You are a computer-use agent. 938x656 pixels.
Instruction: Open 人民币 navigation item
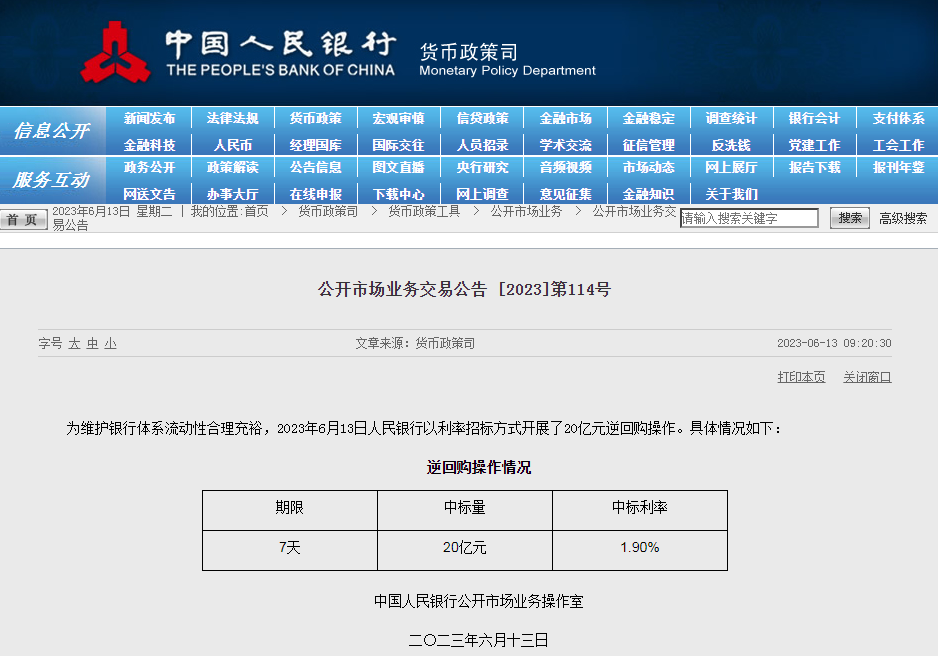(x=232, y=145)
